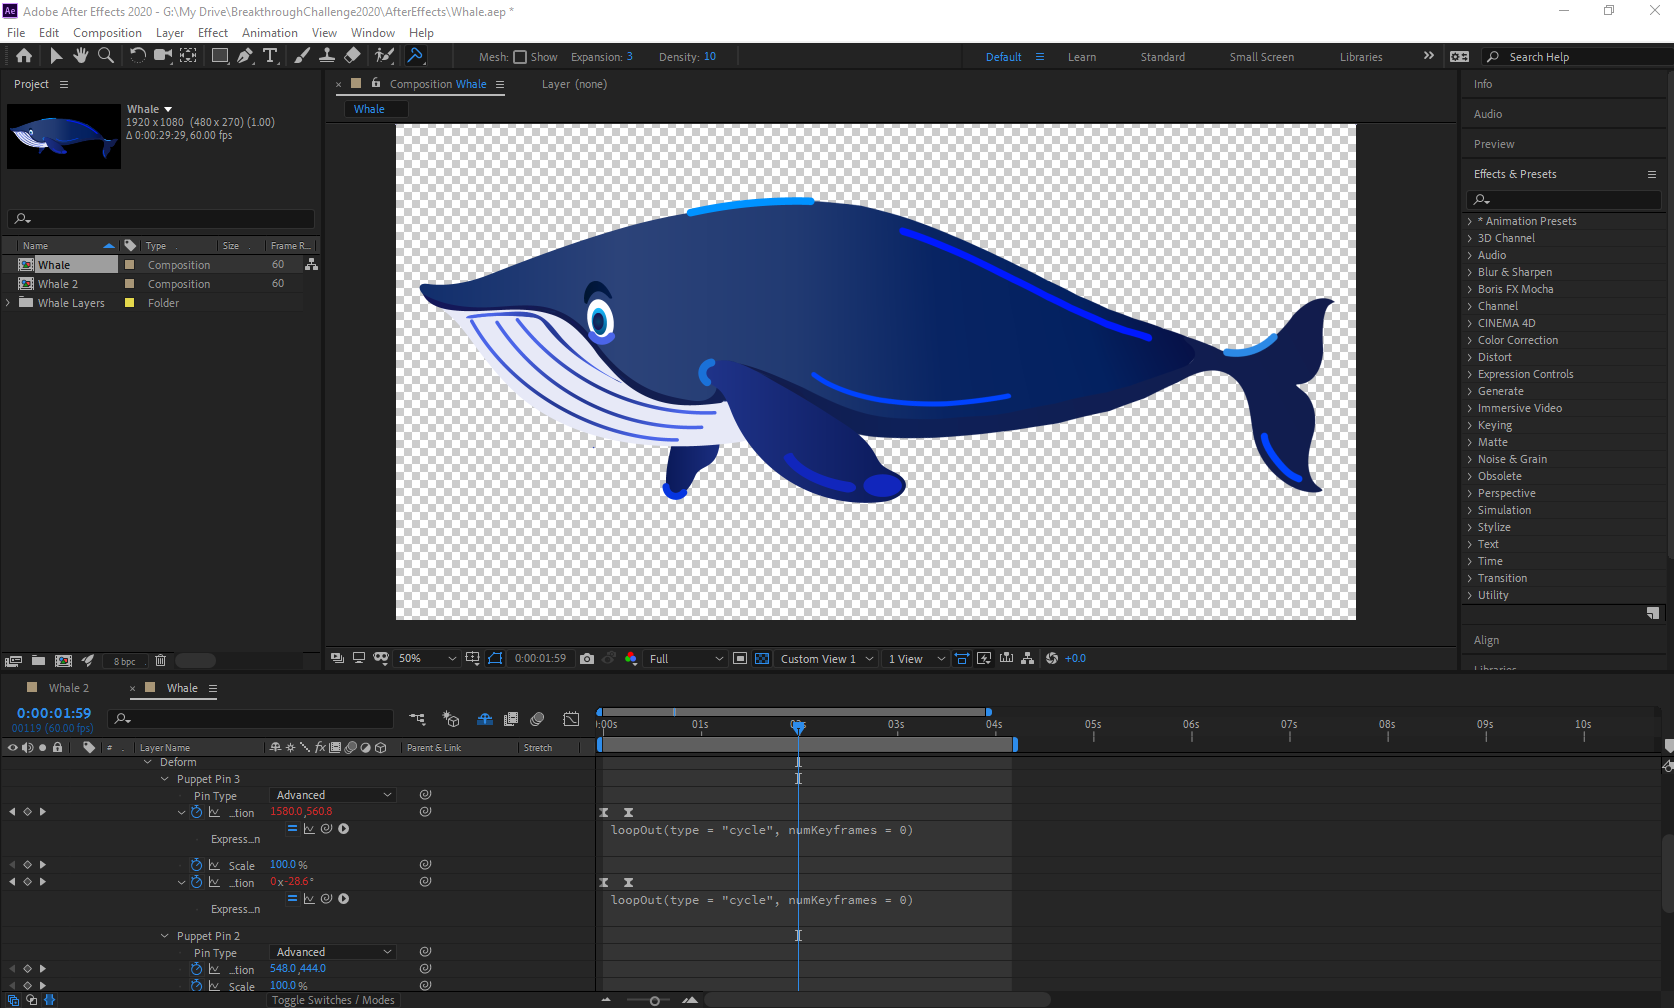Take a snapshot with the camera icon

[x=587, y=658]
